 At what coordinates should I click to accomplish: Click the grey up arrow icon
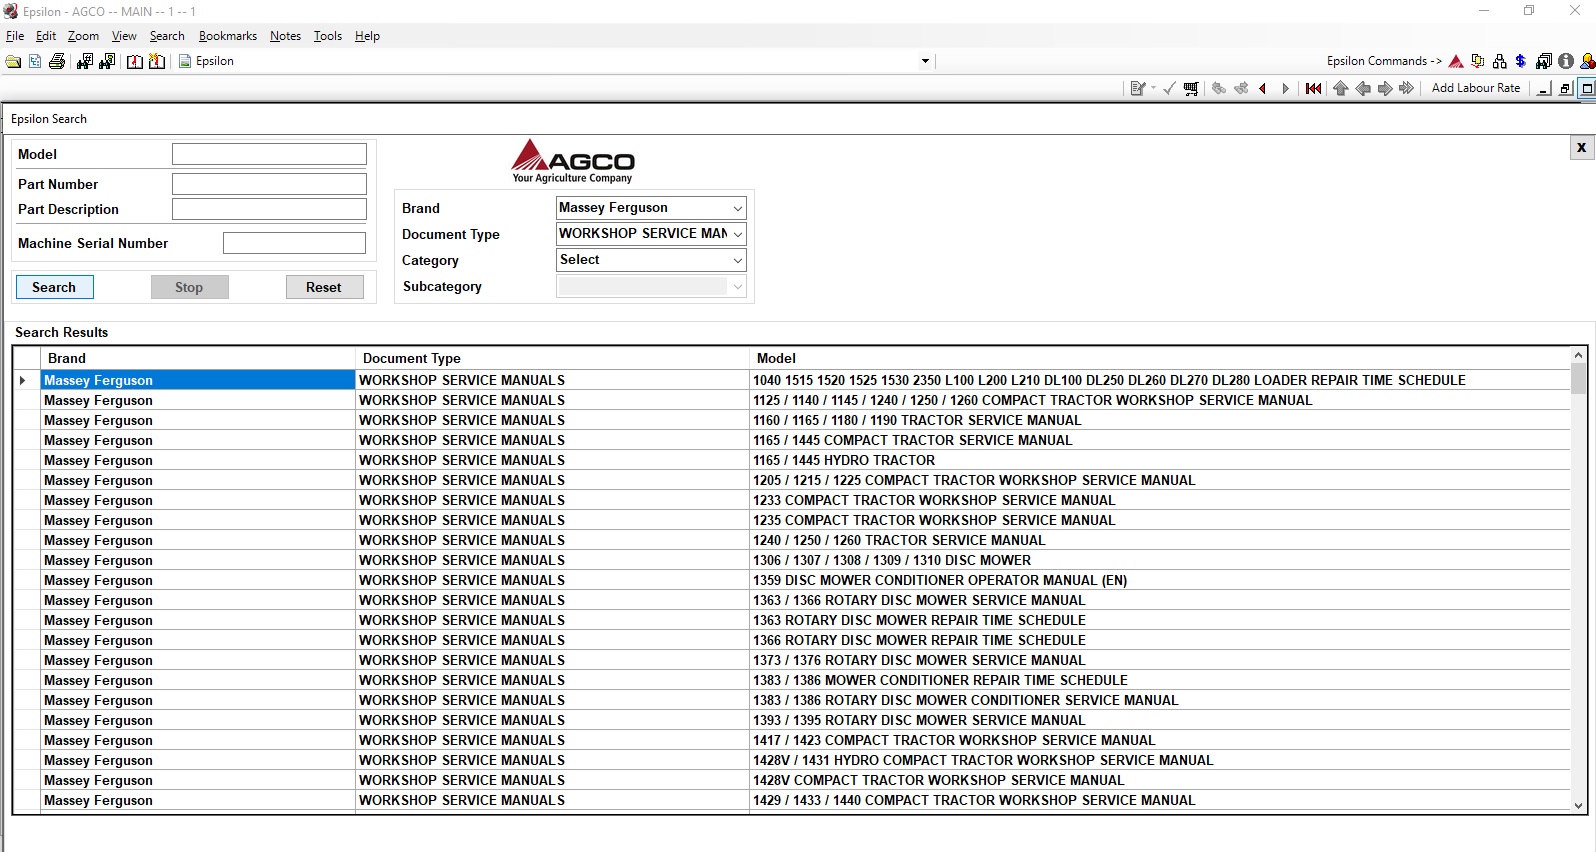(x=1341, y=88)
